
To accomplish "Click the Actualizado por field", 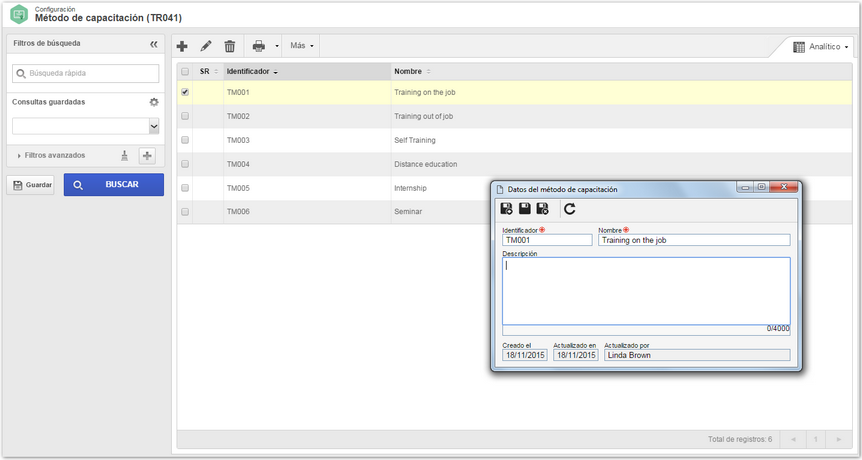I will [x=697, y=355].
